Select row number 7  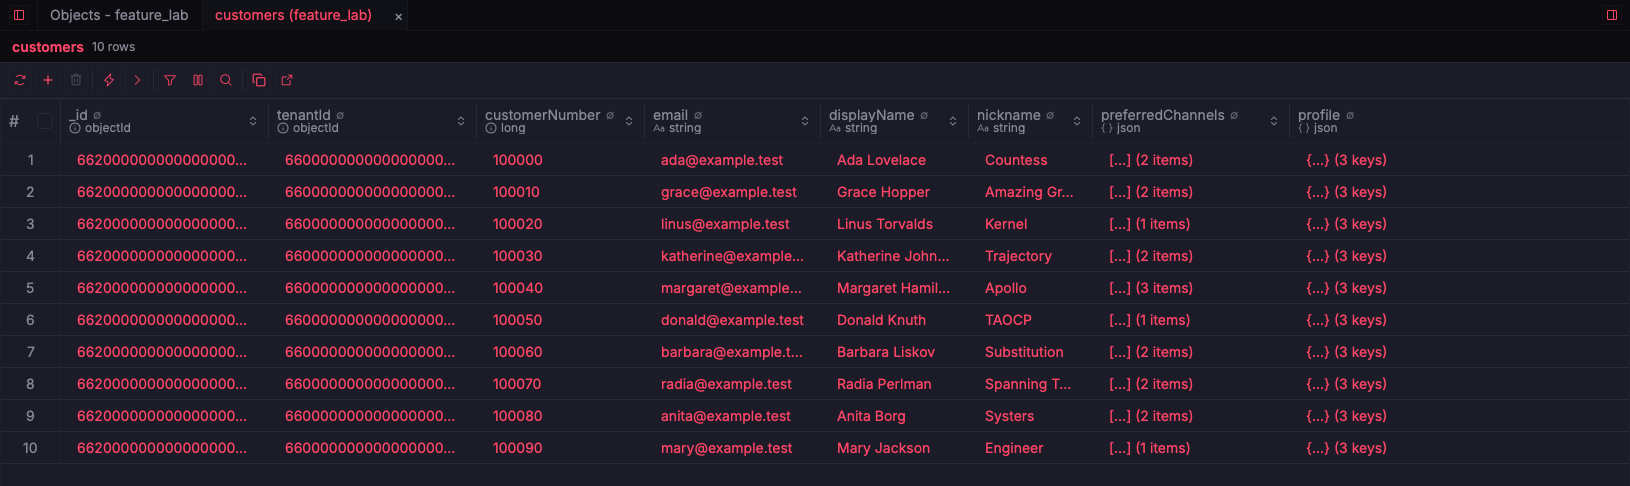coord(30,352)
